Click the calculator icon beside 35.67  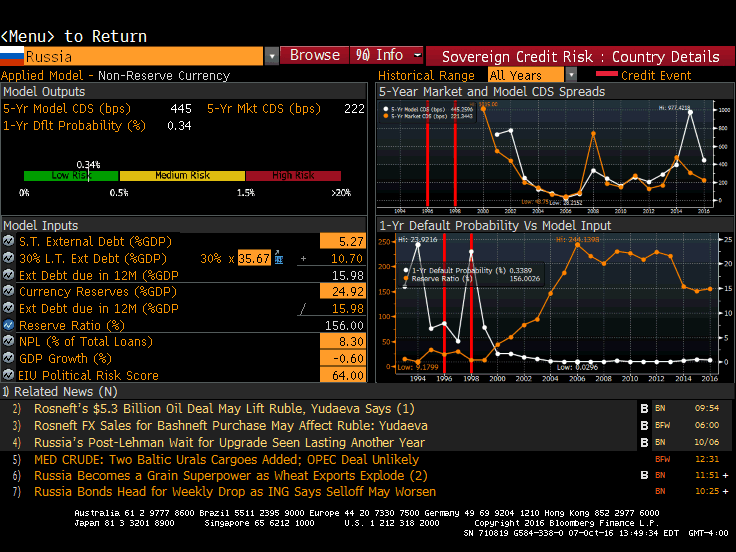pos(279,258)
